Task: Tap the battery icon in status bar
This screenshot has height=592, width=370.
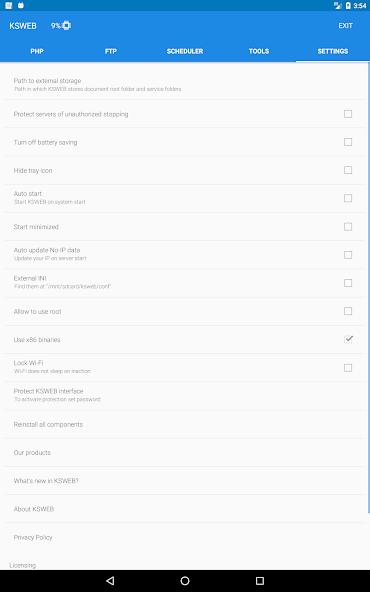Action: click(x=348, y=5)
